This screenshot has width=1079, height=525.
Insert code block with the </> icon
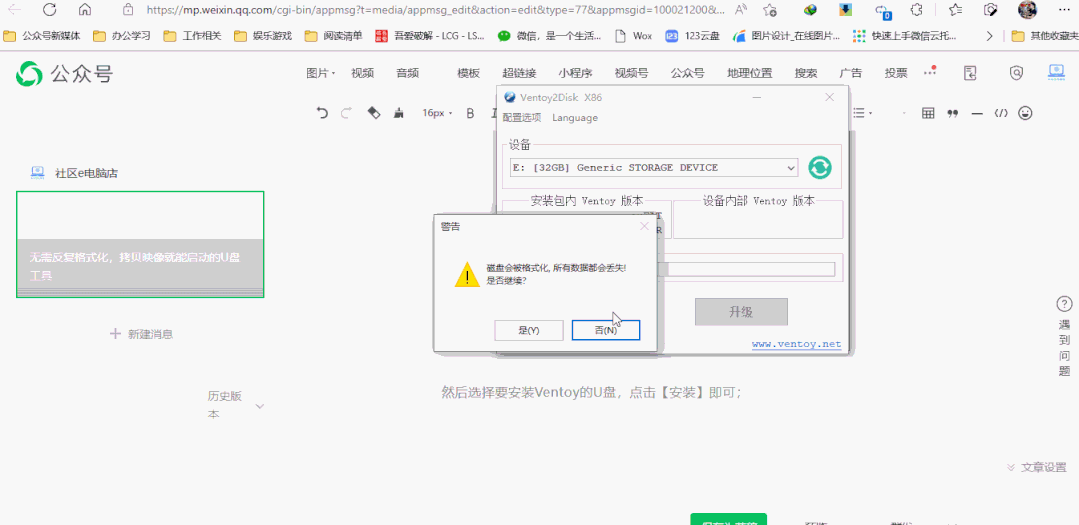[x=1001, y=113]
